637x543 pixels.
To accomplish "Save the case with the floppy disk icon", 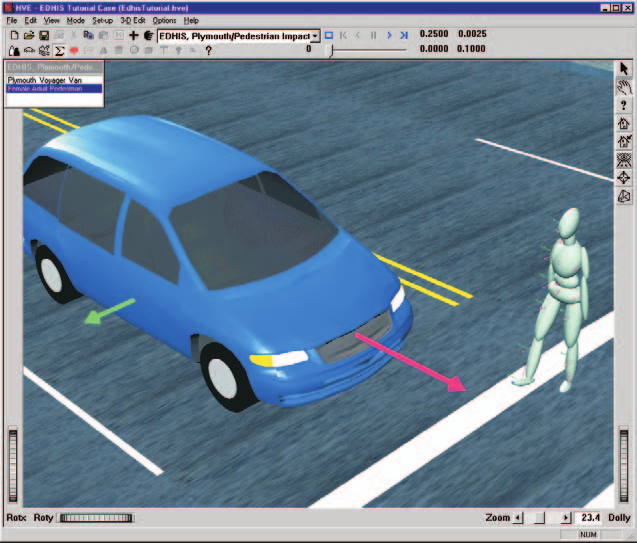I will point(44,36).
